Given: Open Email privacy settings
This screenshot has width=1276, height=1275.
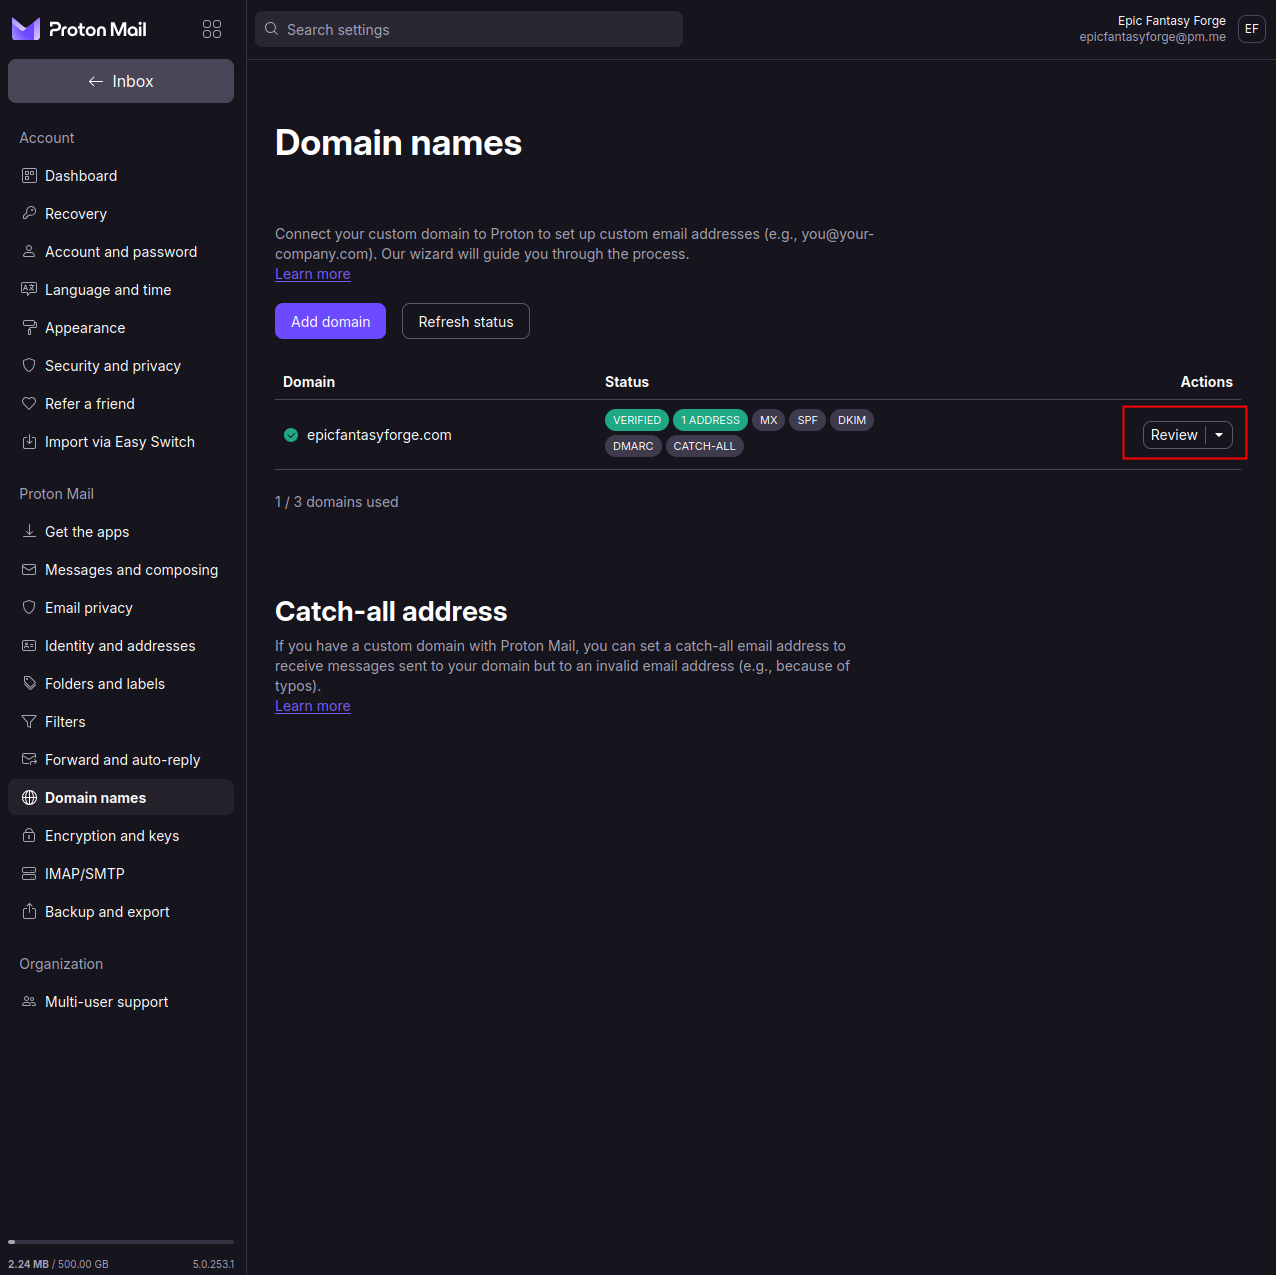Looking at the screenshot, I should pos(121,608).
